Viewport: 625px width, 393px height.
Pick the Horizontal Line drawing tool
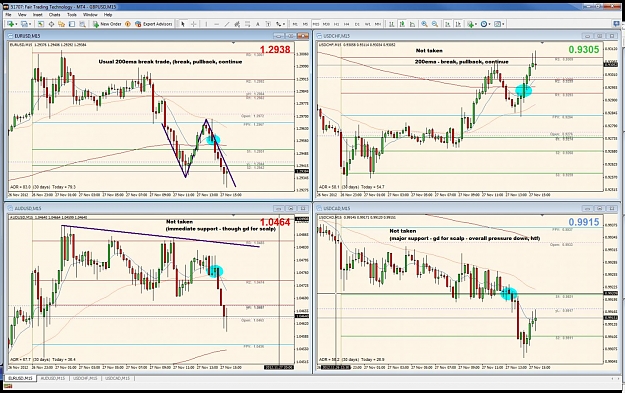click(x=216, y=24)
